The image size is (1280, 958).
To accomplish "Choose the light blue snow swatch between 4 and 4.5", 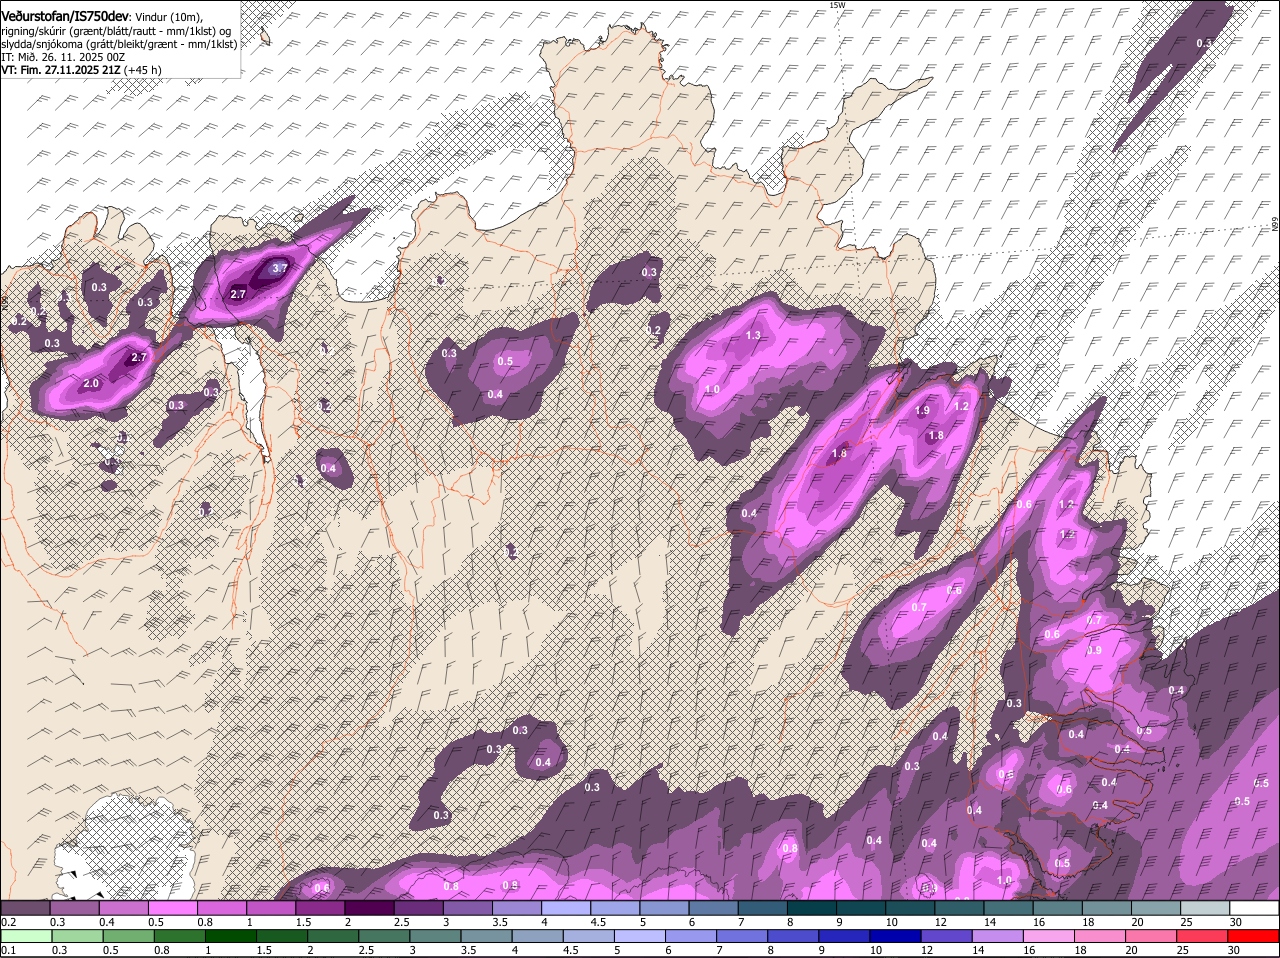I will pyautogui.click(x=566, y=907).
